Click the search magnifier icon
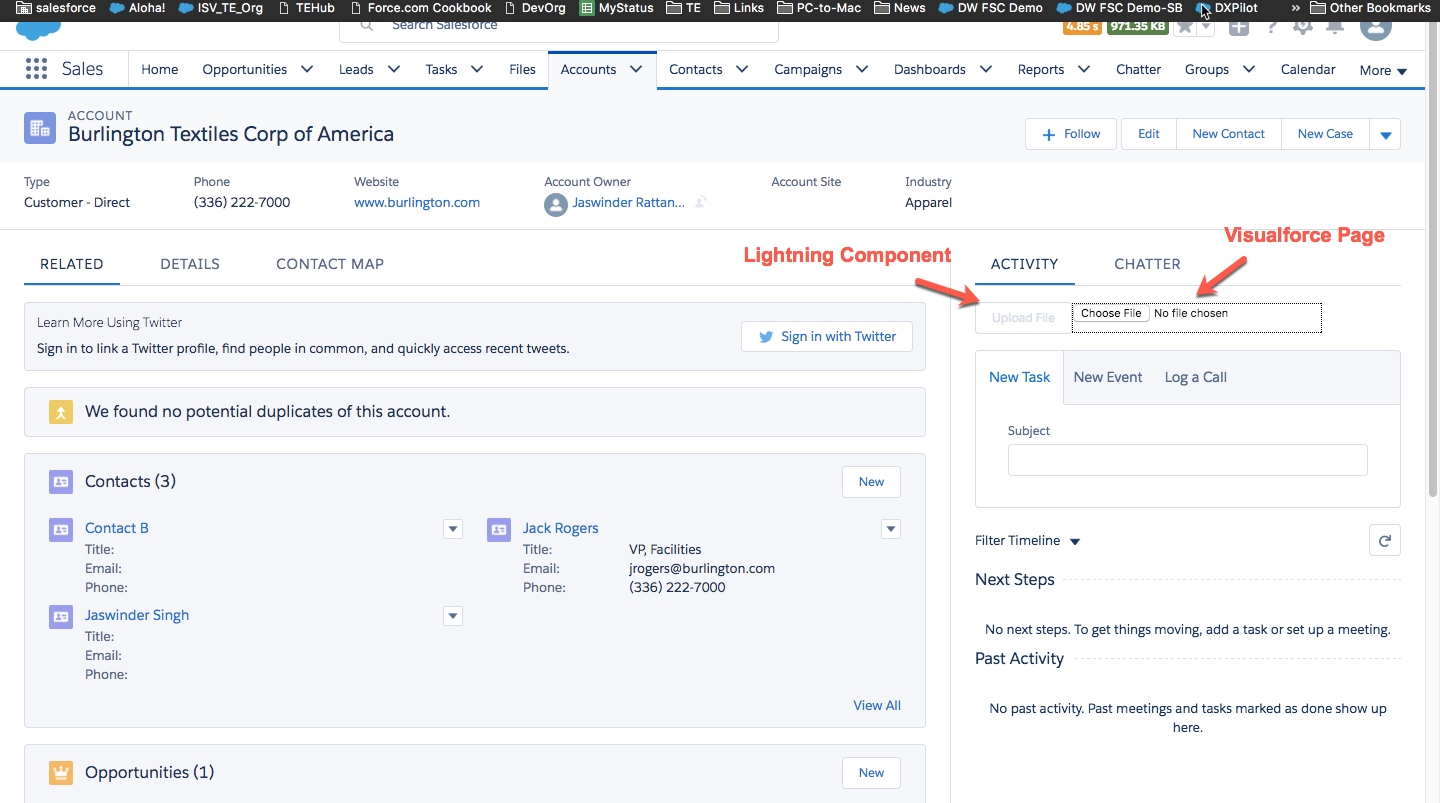The height and width of the screenshot is (803, 1440). click(x=367, y=25)
